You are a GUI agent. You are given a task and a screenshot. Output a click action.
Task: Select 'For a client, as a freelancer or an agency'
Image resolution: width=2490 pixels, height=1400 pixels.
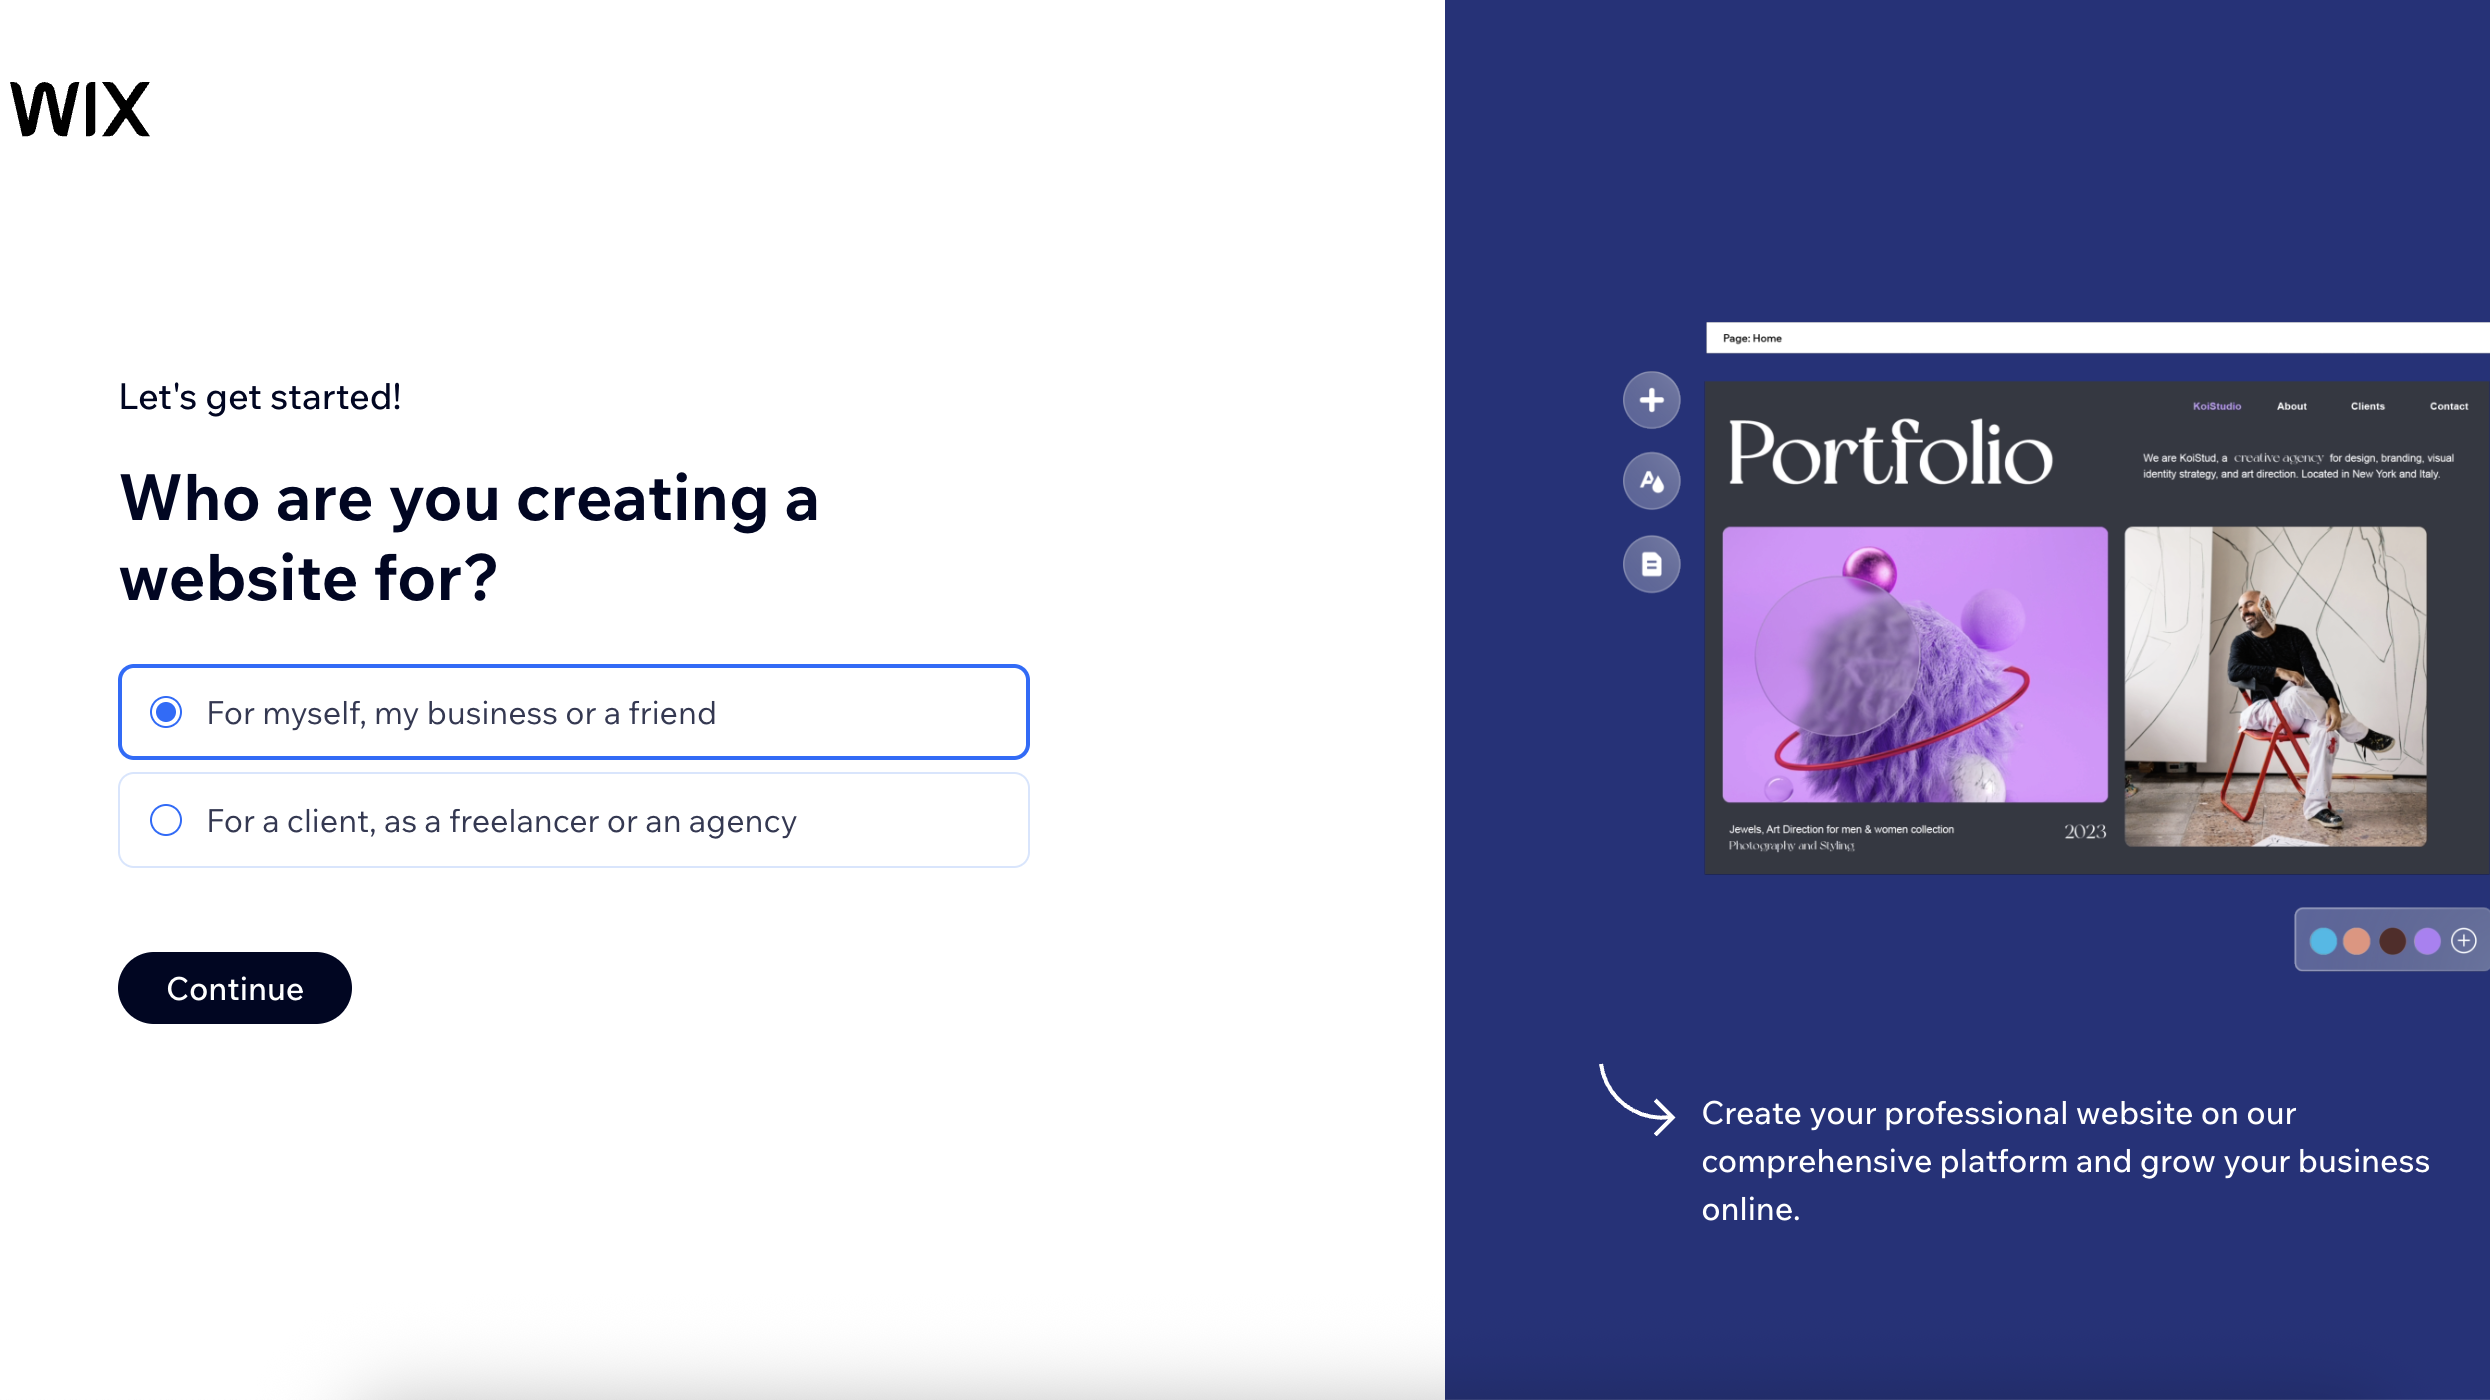click(573, 820)
